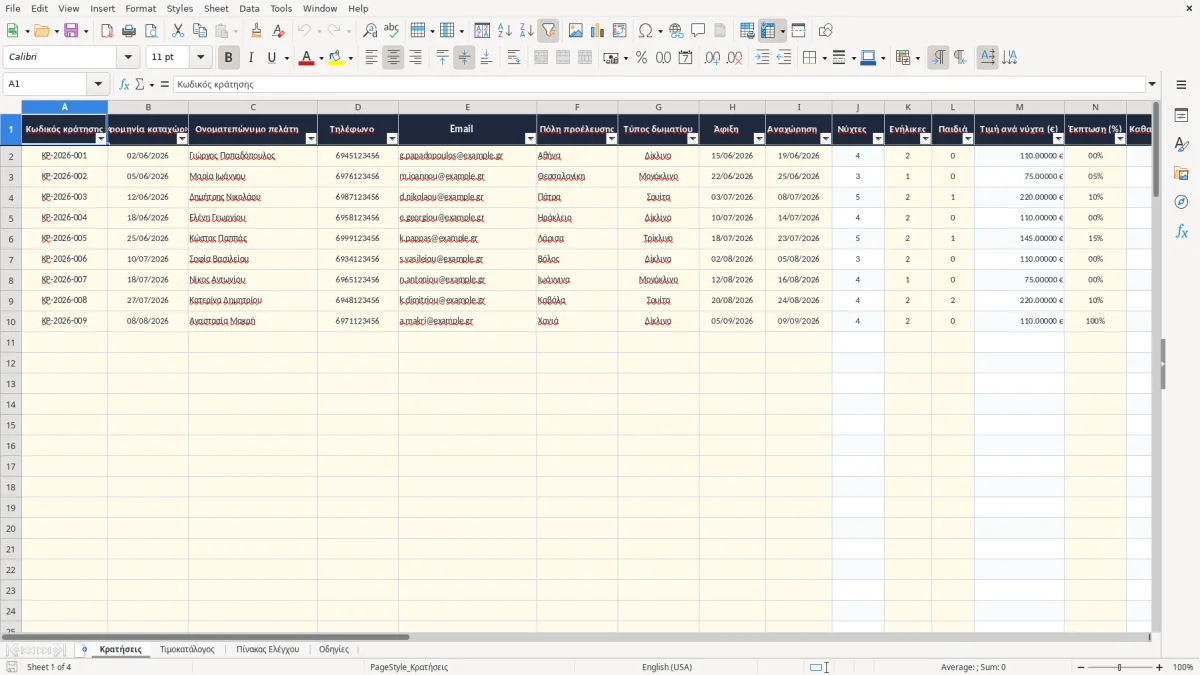Toggle the AutoFilter button
Viewport: 1200px width, 675px height.
tap(548, 31)
